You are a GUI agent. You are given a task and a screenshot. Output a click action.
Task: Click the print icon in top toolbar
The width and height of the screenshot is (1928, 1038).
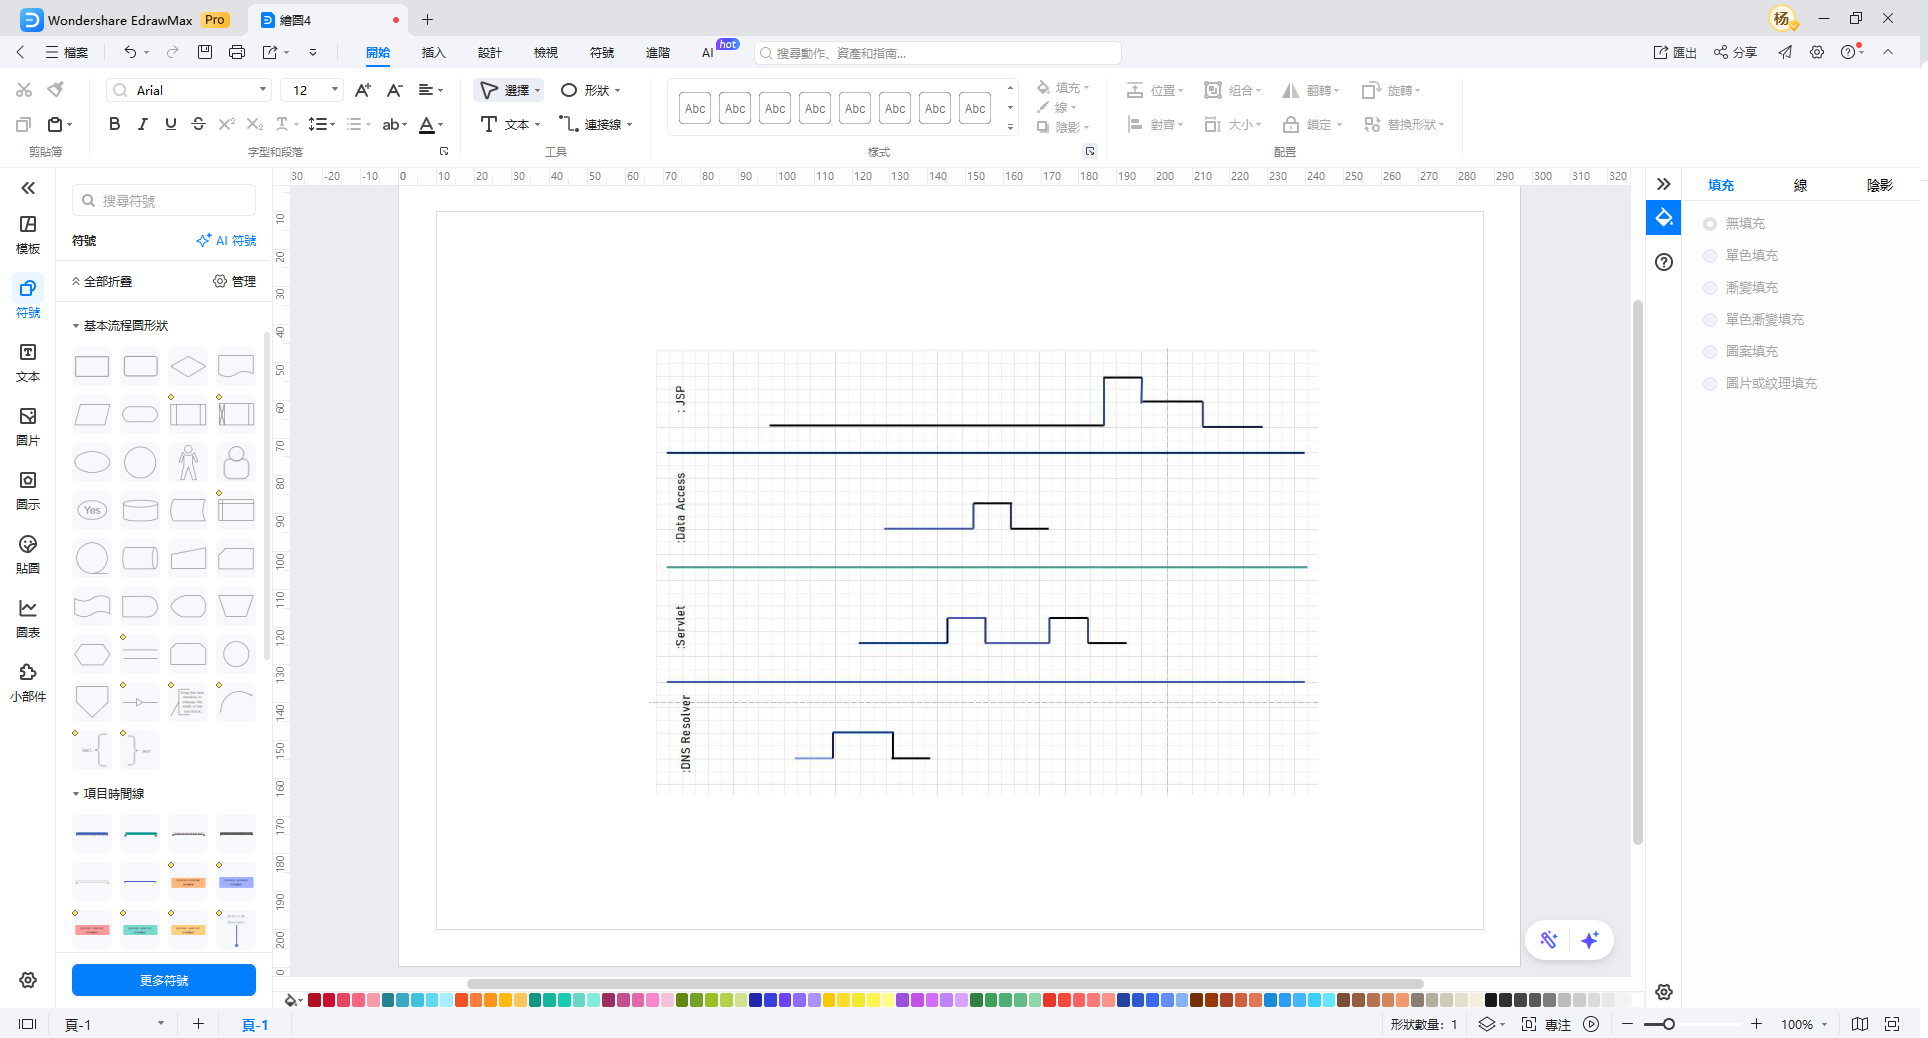(237, 52)
